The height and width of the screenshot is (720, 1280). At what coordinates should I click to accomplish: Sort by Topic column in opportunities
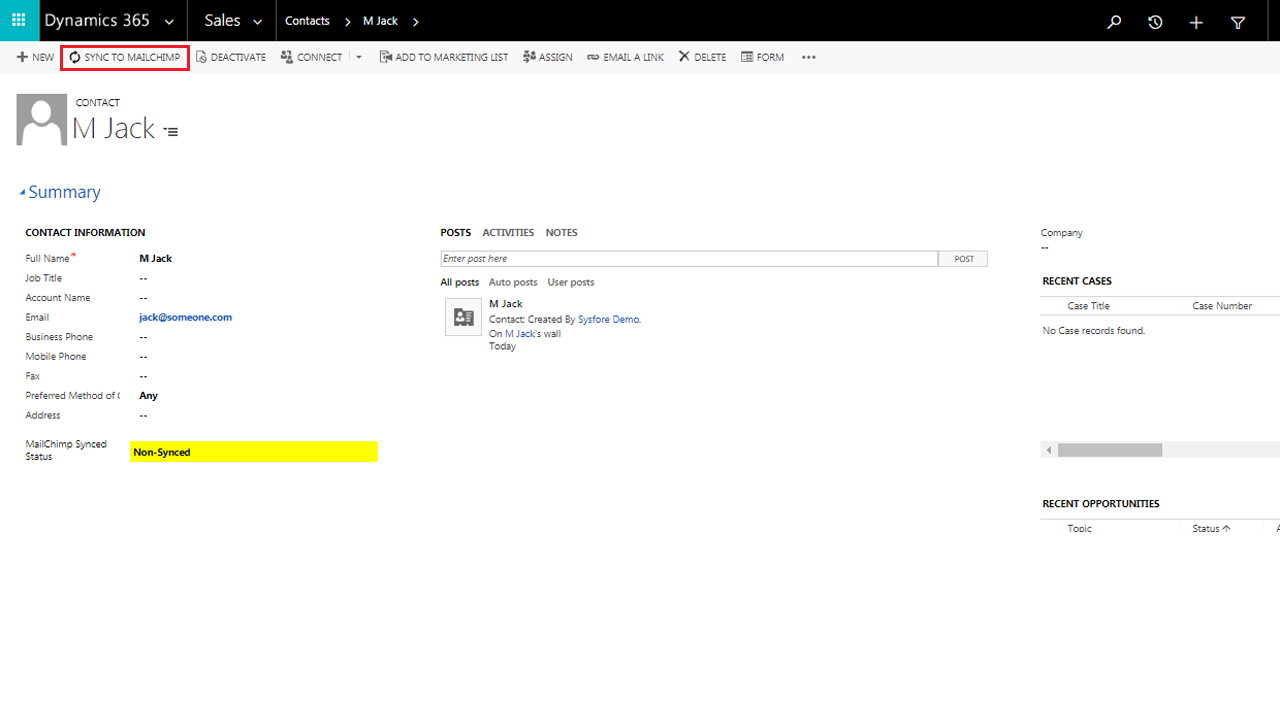click(1080, 528)
